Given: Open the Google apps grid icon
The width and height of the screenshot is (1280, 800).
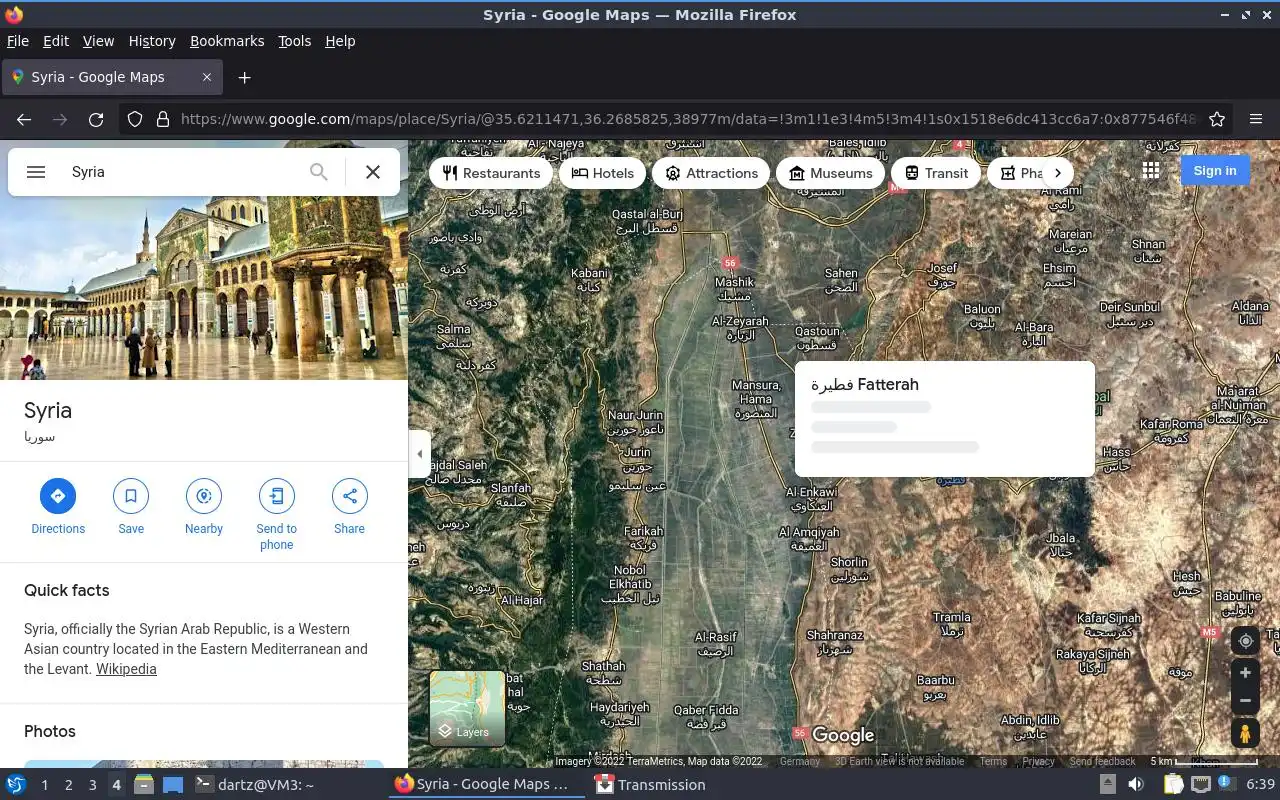Looking at the screenshot, I should [x=1151, y=171].
